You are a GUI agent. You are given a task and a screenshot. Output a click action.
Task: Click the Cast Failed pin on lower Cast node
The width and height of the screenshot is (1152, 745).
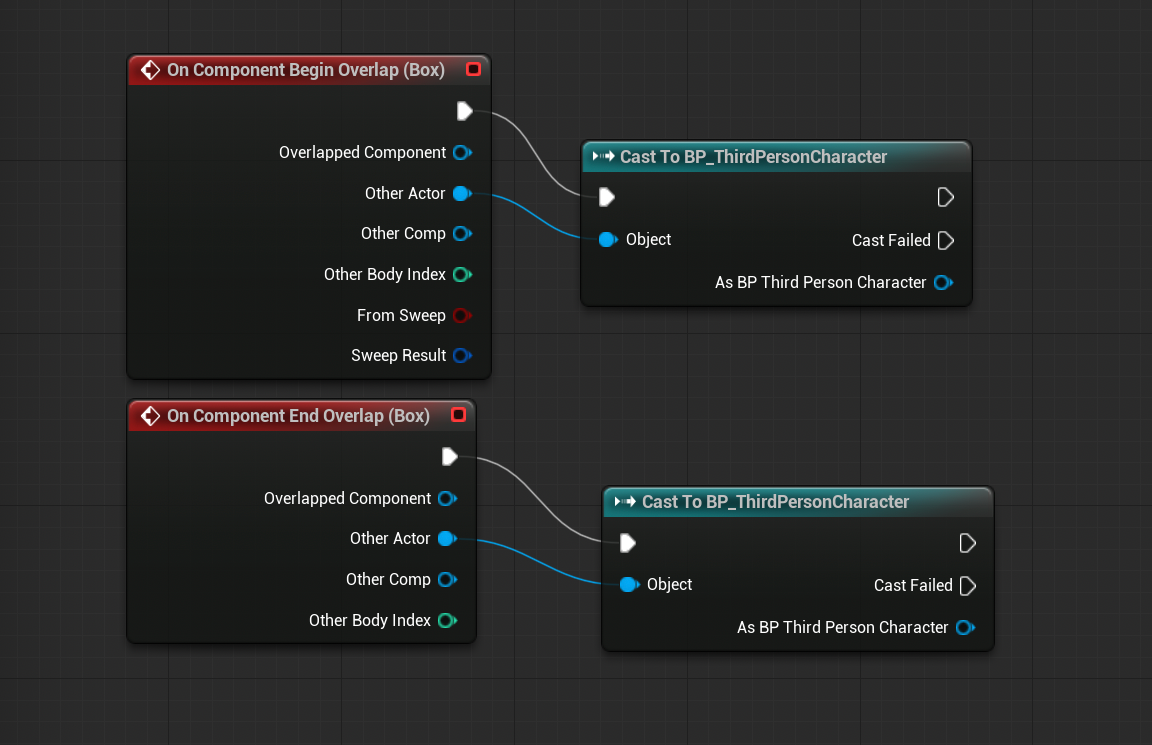click(x=968, y=585)
